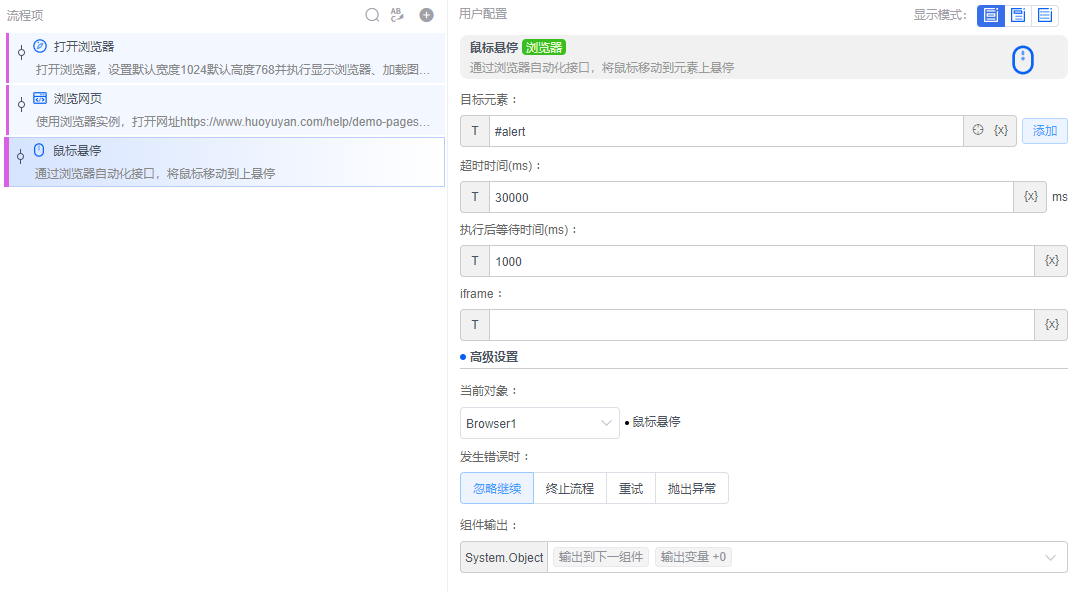Click the {x} variable icon for 执行后等待时间

point(1051,261)
